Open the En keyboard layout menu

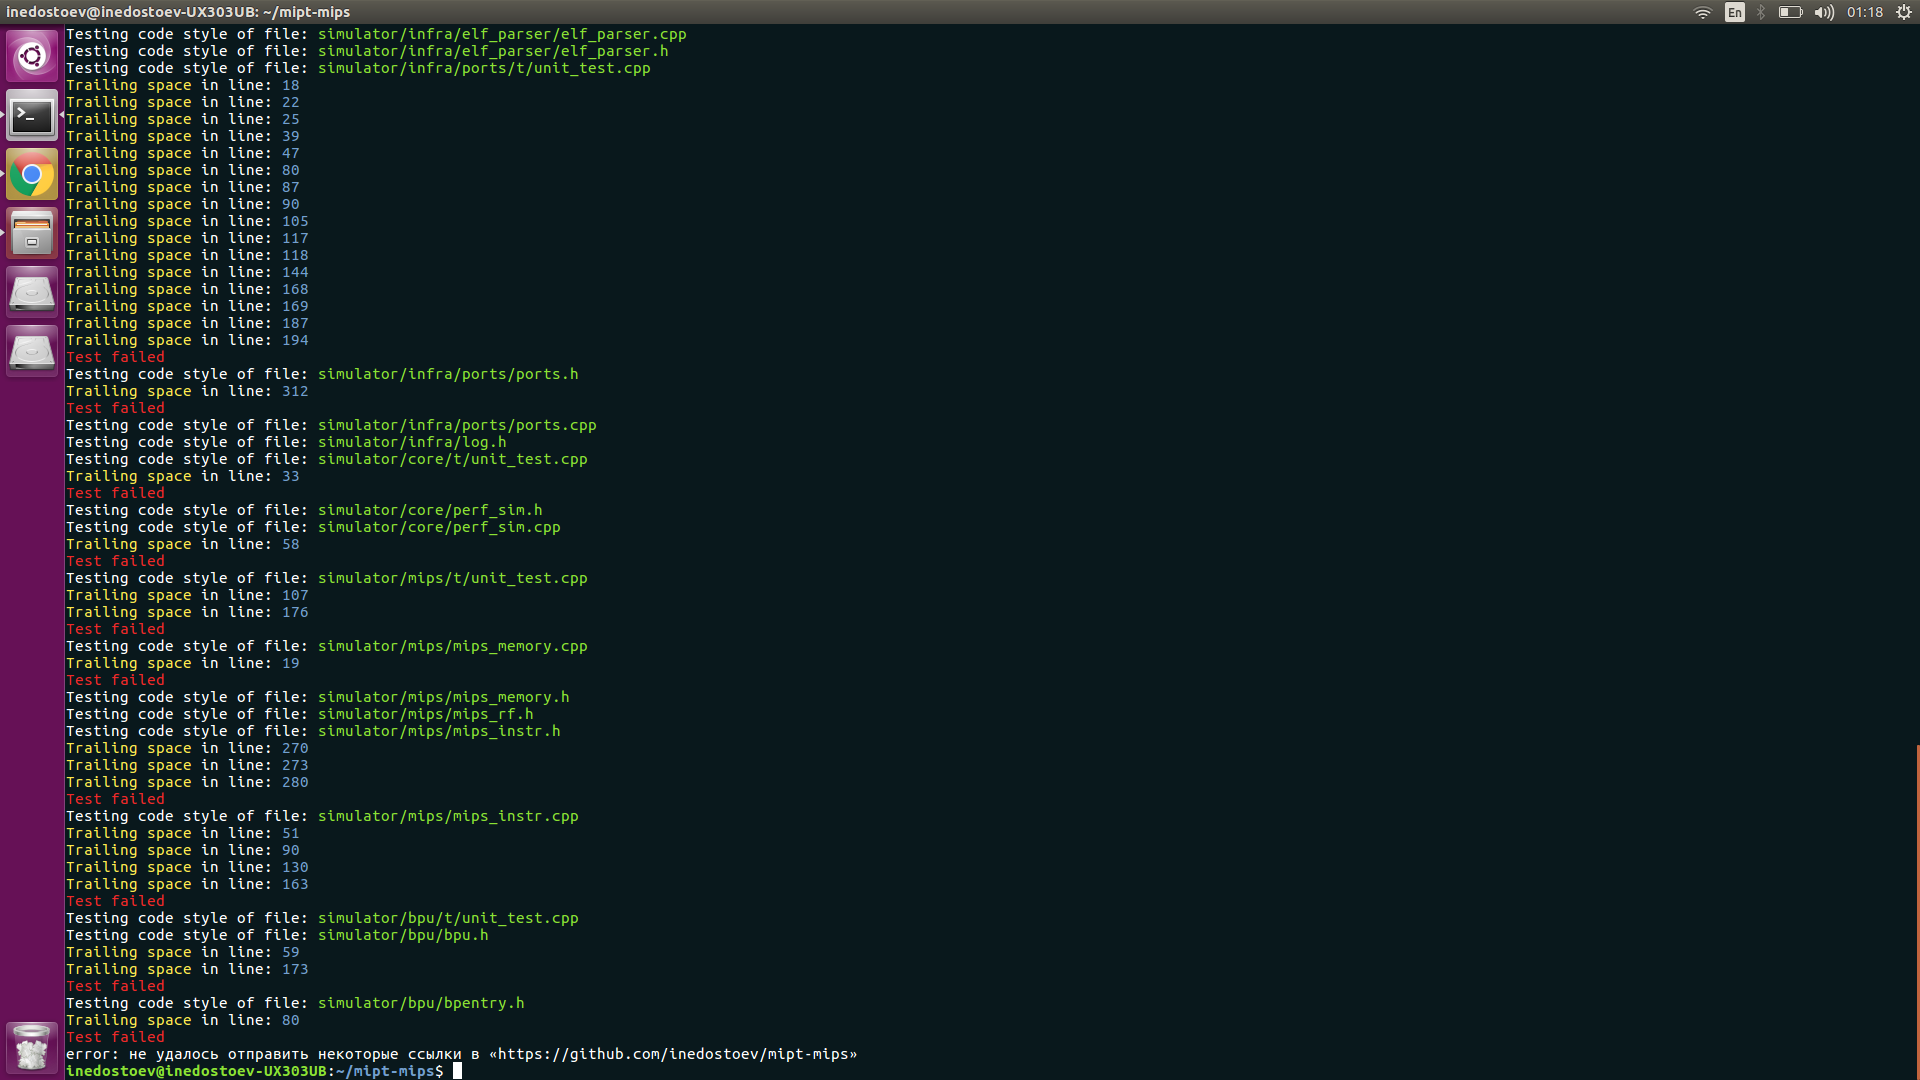point(1734,13)
